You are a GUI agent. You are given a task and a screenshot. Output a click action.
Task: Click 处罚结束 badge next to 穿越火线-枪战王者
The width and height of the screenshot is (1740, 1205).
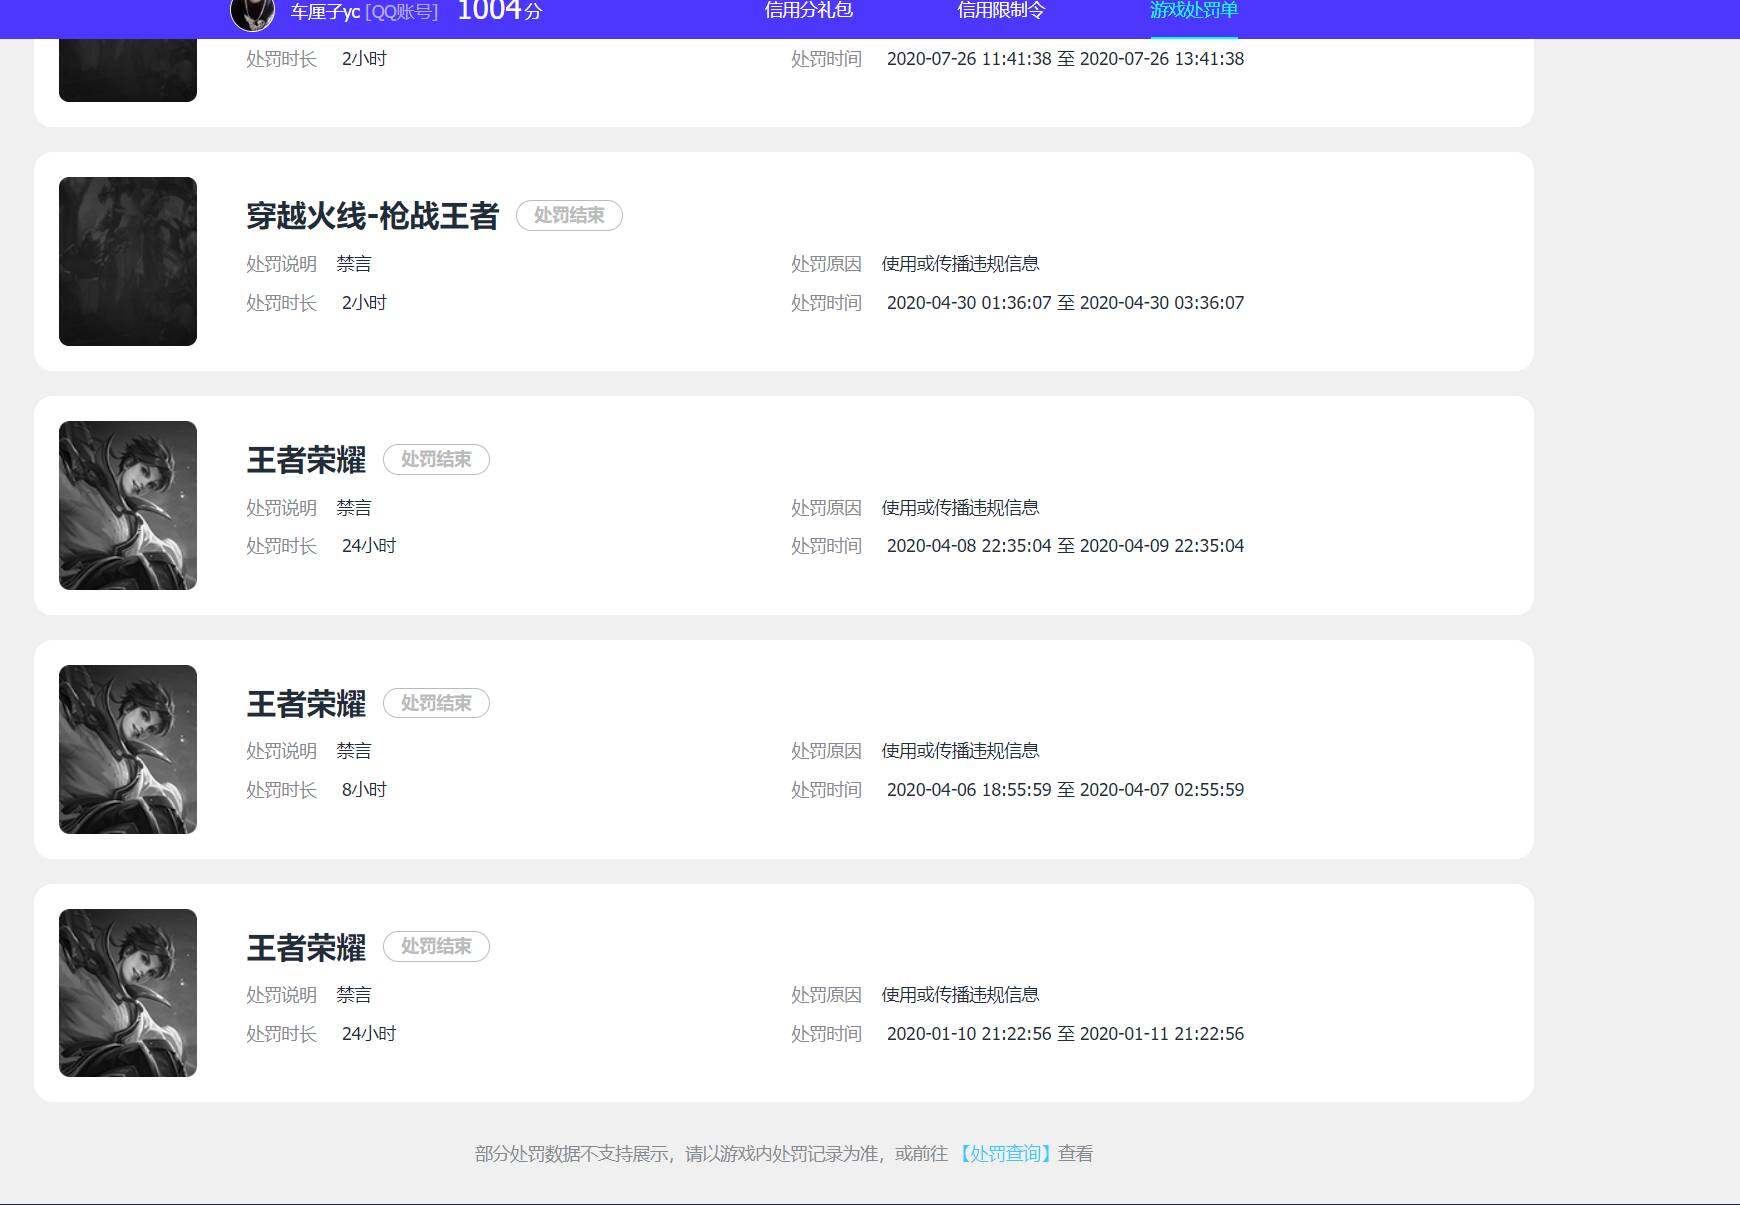pos(569,215)
